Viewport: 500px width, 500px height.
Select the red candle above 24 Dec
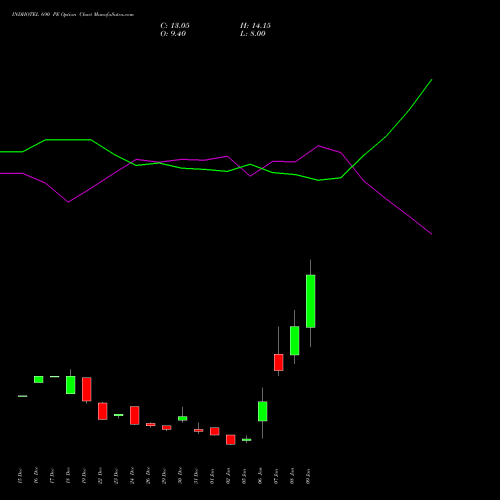(x=135, y=415)
